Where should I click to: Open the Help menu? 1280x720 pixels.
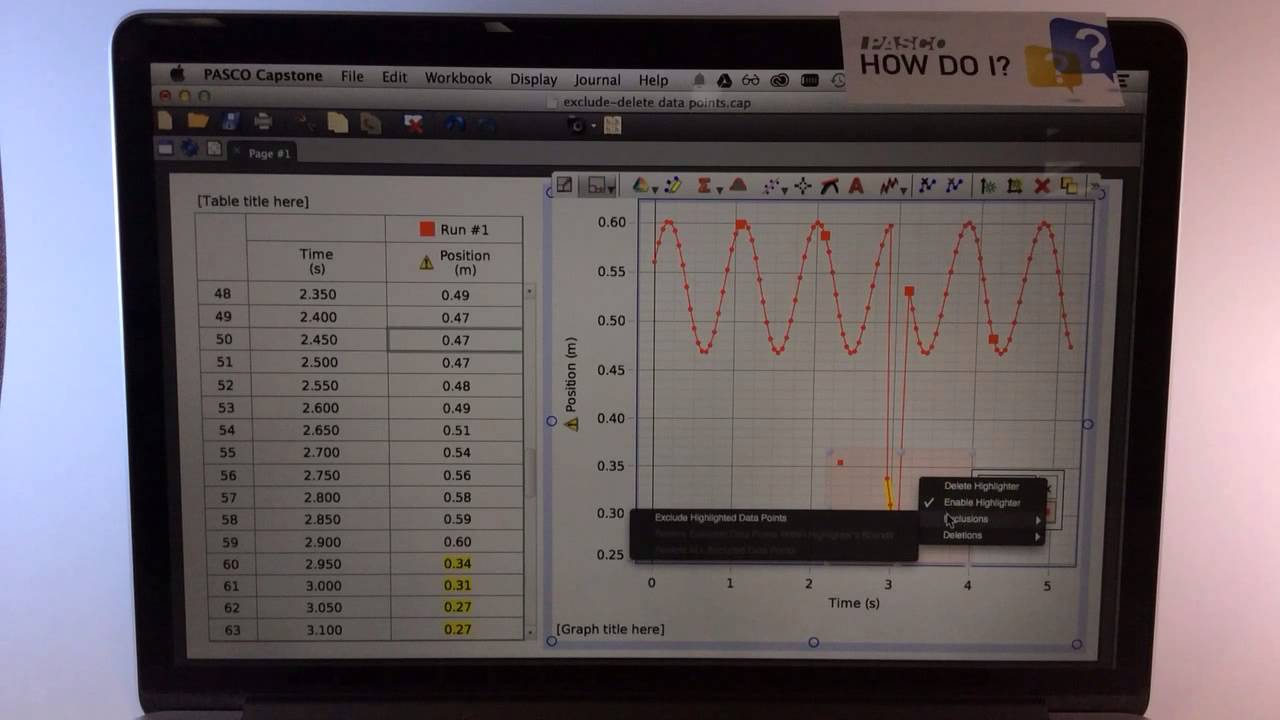pyautogui.click(x=653, y=80)
